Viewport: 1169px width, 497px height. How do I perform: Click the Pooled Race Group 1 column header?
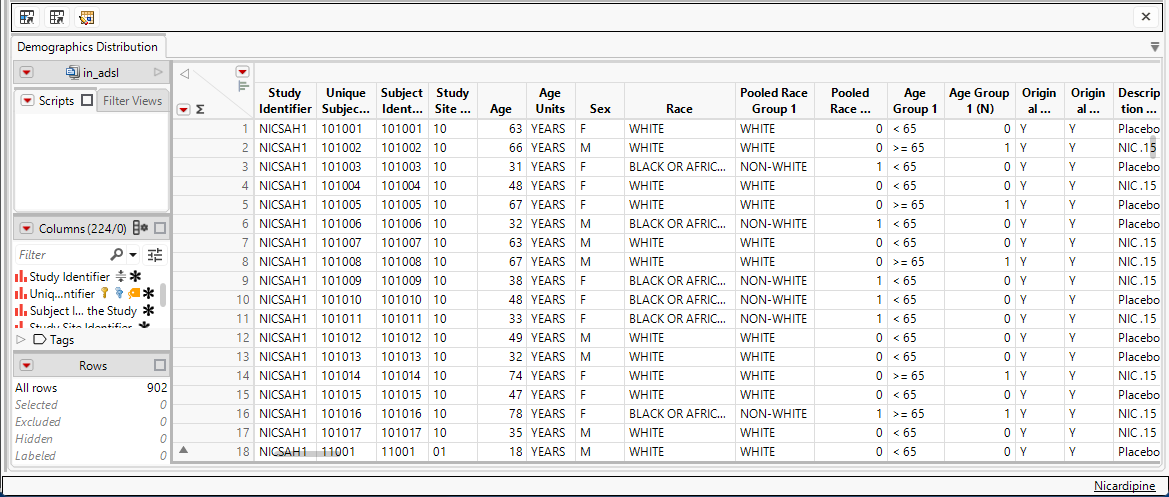(773, 101)
